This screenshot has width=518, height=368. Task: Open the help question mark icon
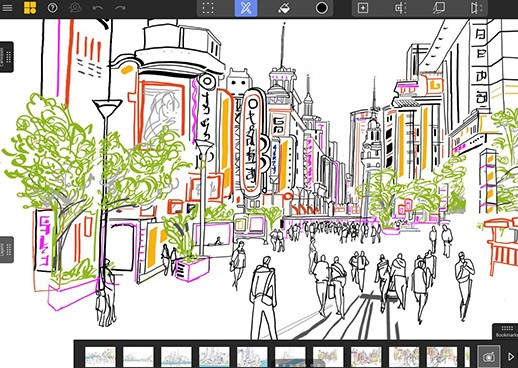click(52, 8)
